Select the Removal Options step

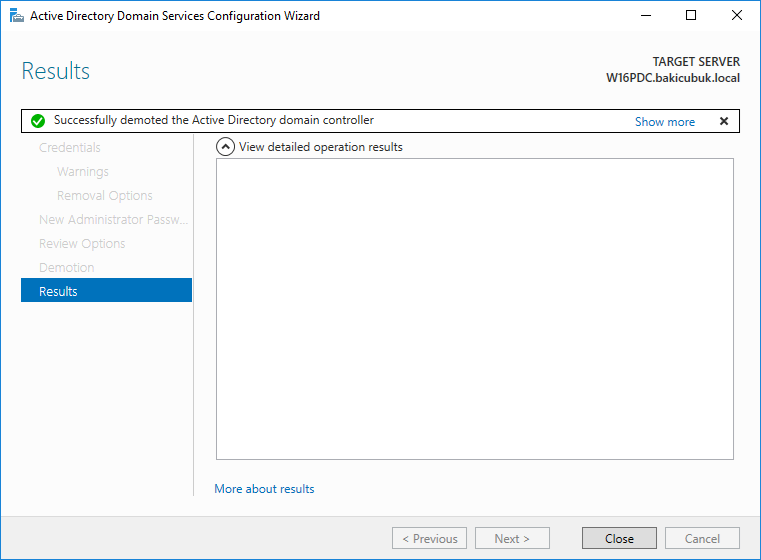point(104,196)
